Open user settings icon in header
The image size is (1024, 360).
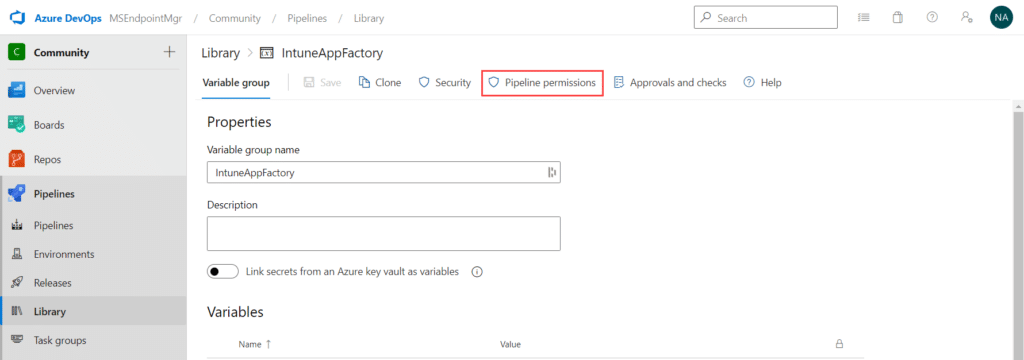coord(967,18)
